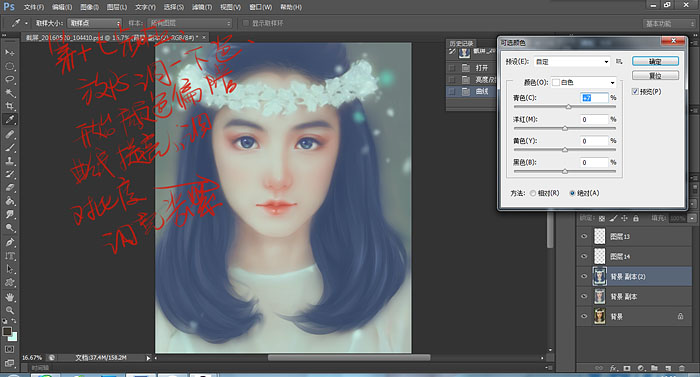Image resolution: width=700 pixels, height=377 pixels.
Task: Open the File (文件) menu
Action: [x=33, y=7]
